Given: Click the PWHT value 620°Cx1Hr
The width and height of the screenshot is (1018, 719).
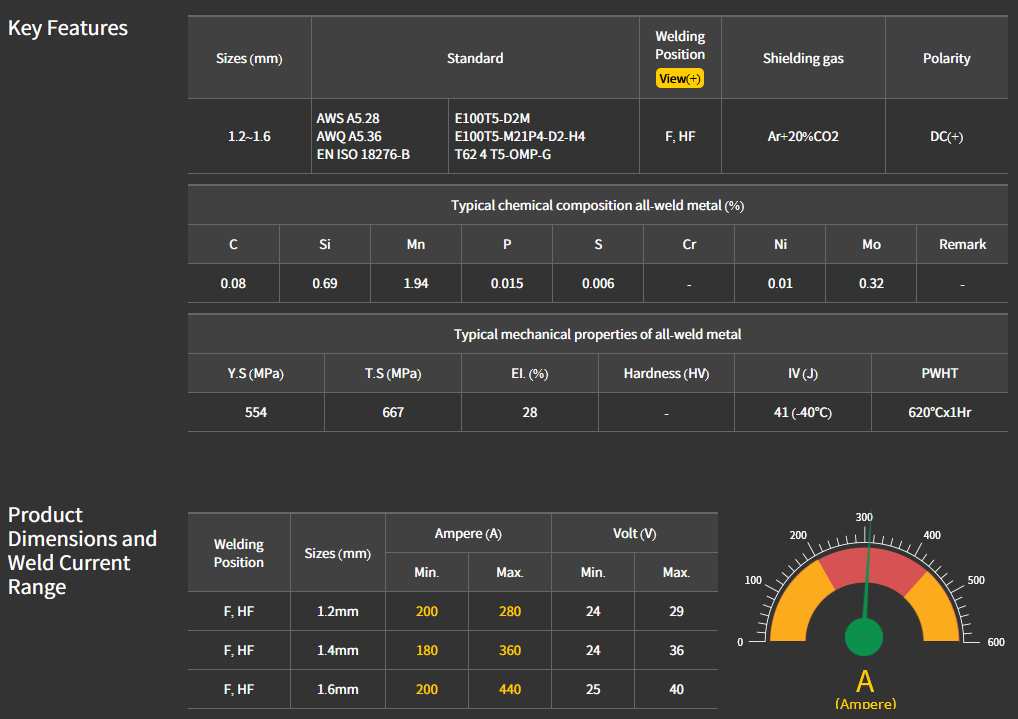Looking at the screenshot, I should point(939,412).
